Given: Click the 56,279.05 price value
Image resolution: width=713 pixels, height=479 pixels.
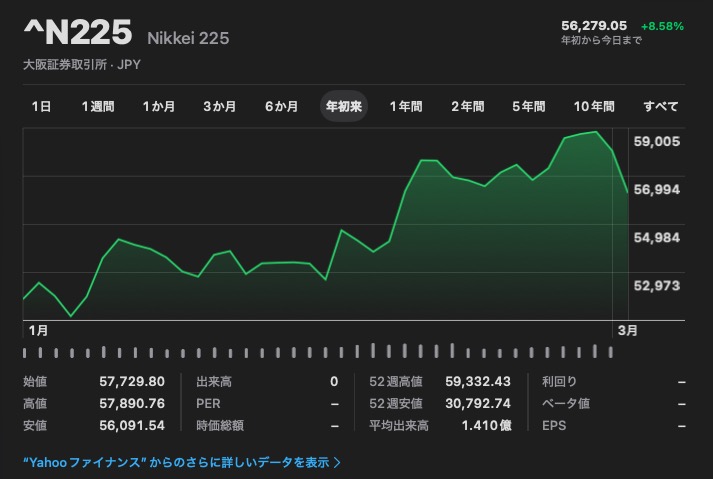Looking at the screenshot, I should (594, 25).
